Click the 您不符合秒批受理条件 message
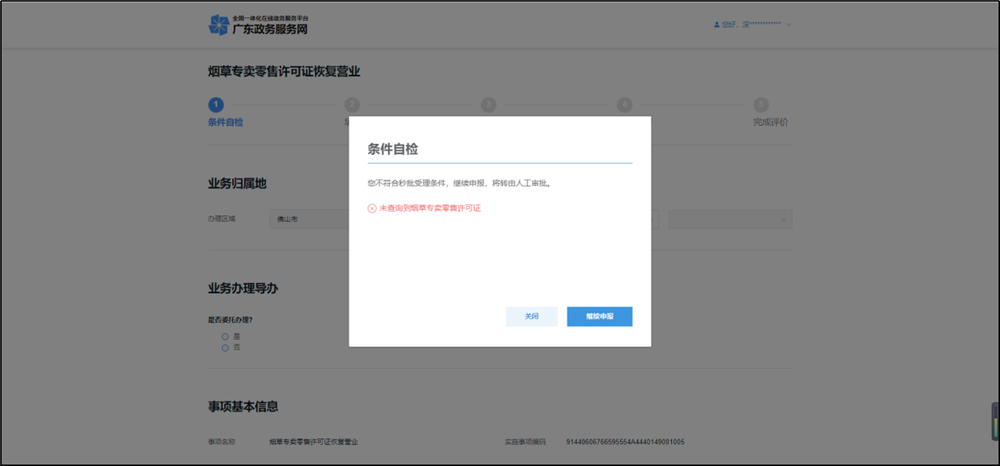The height and width of the screenshot is (466, 1000). pos(459,183)
